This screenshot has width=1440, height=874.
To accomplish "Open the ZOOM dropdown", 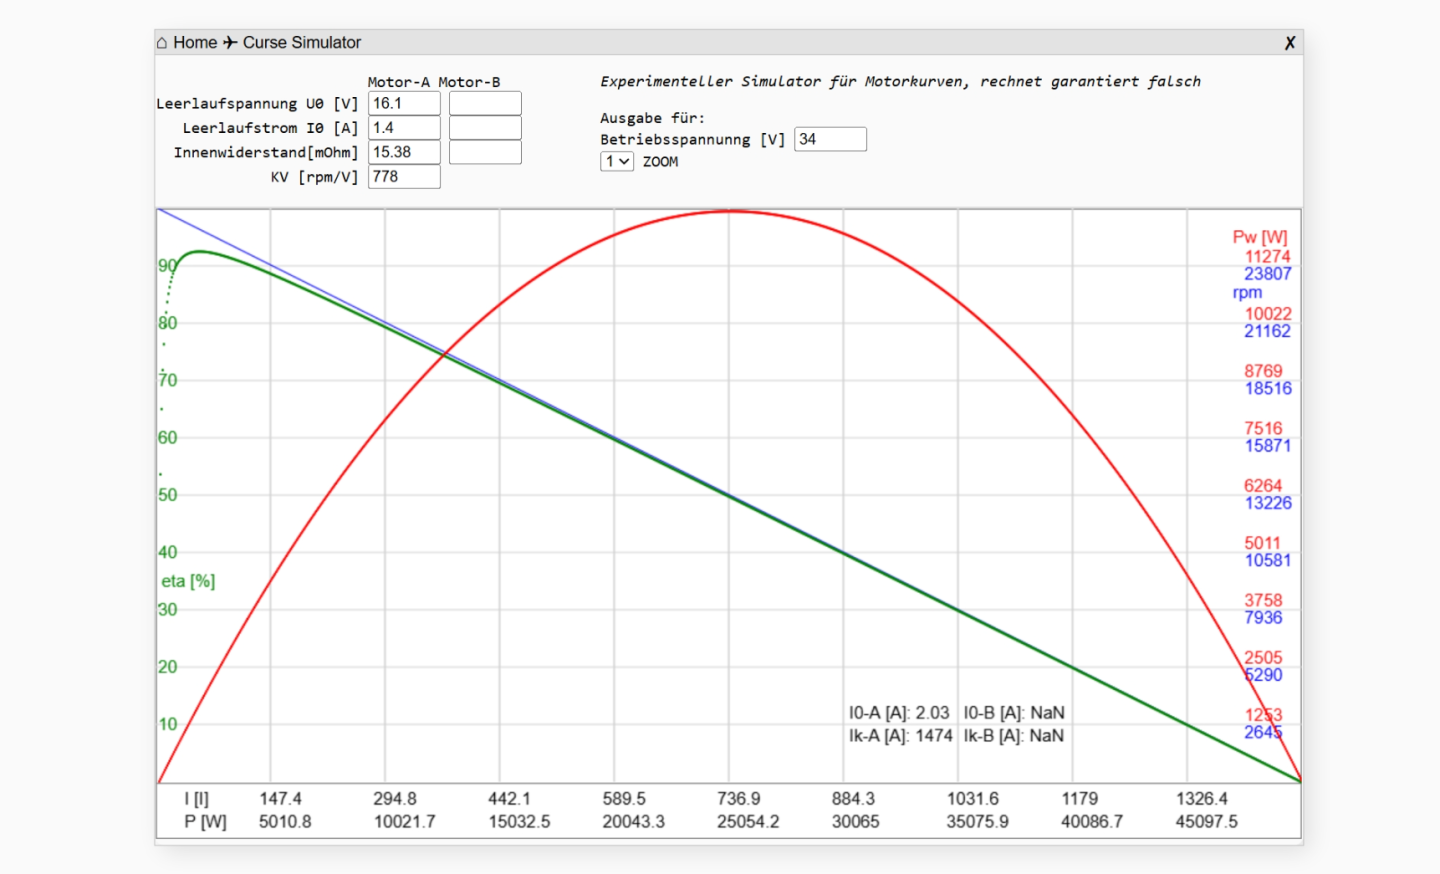I will point(617,161).
